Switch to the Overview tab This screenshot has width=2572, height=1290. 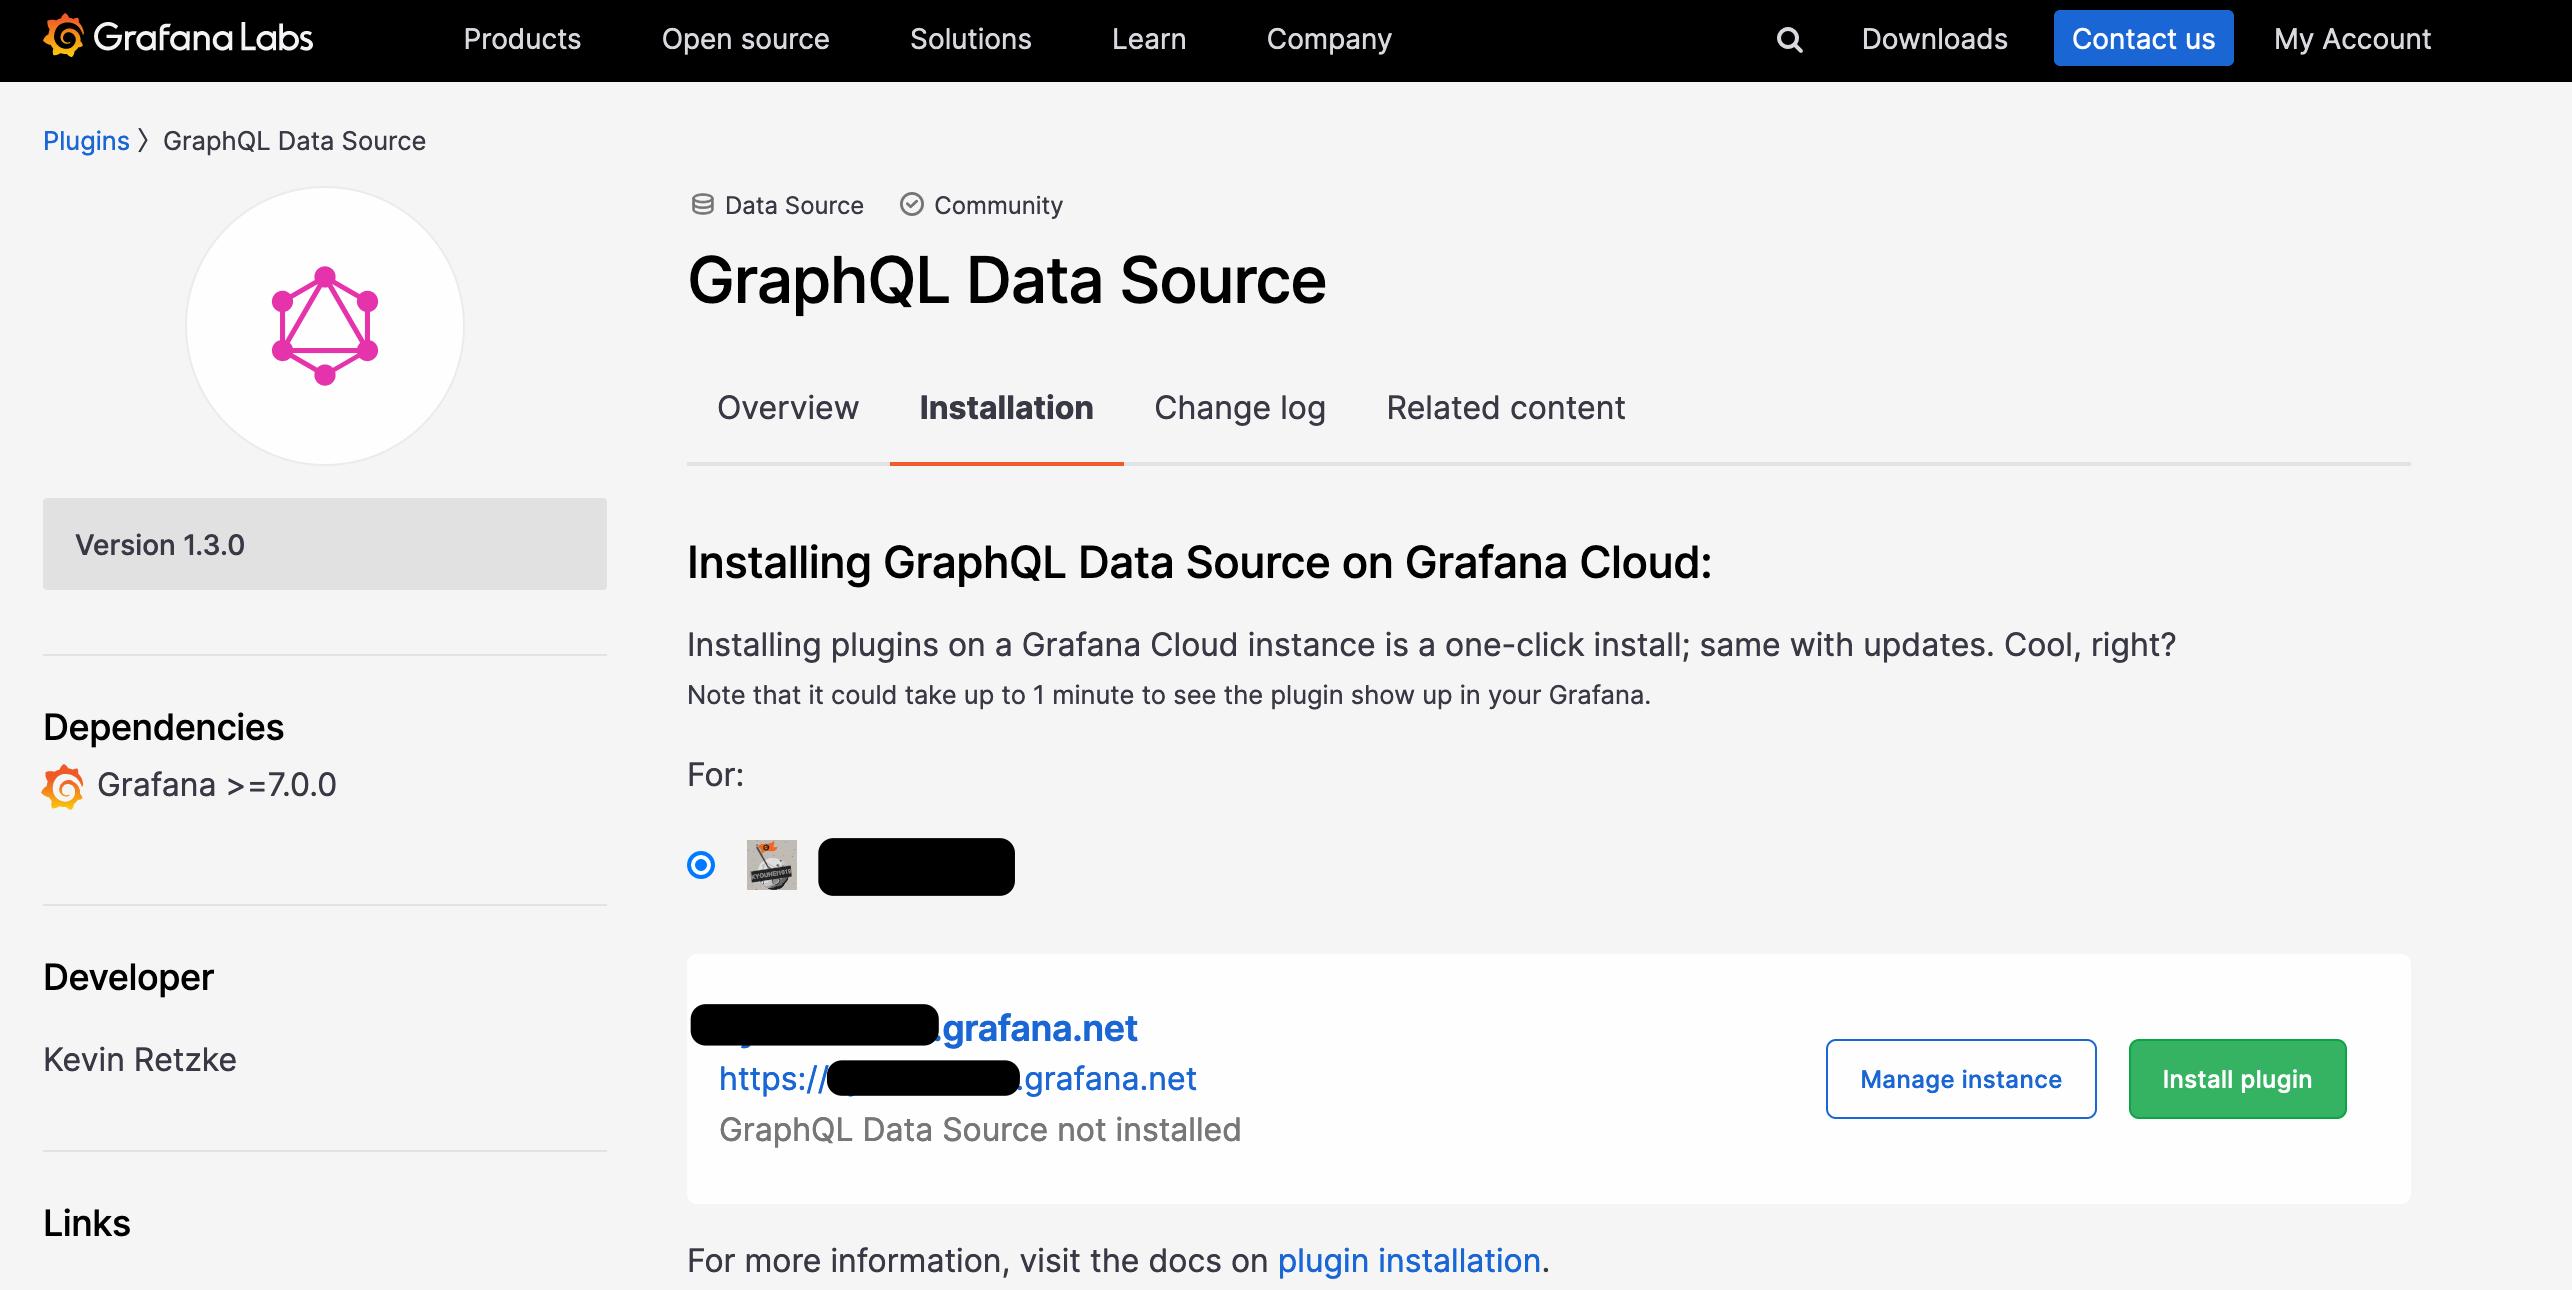(787, 408)
